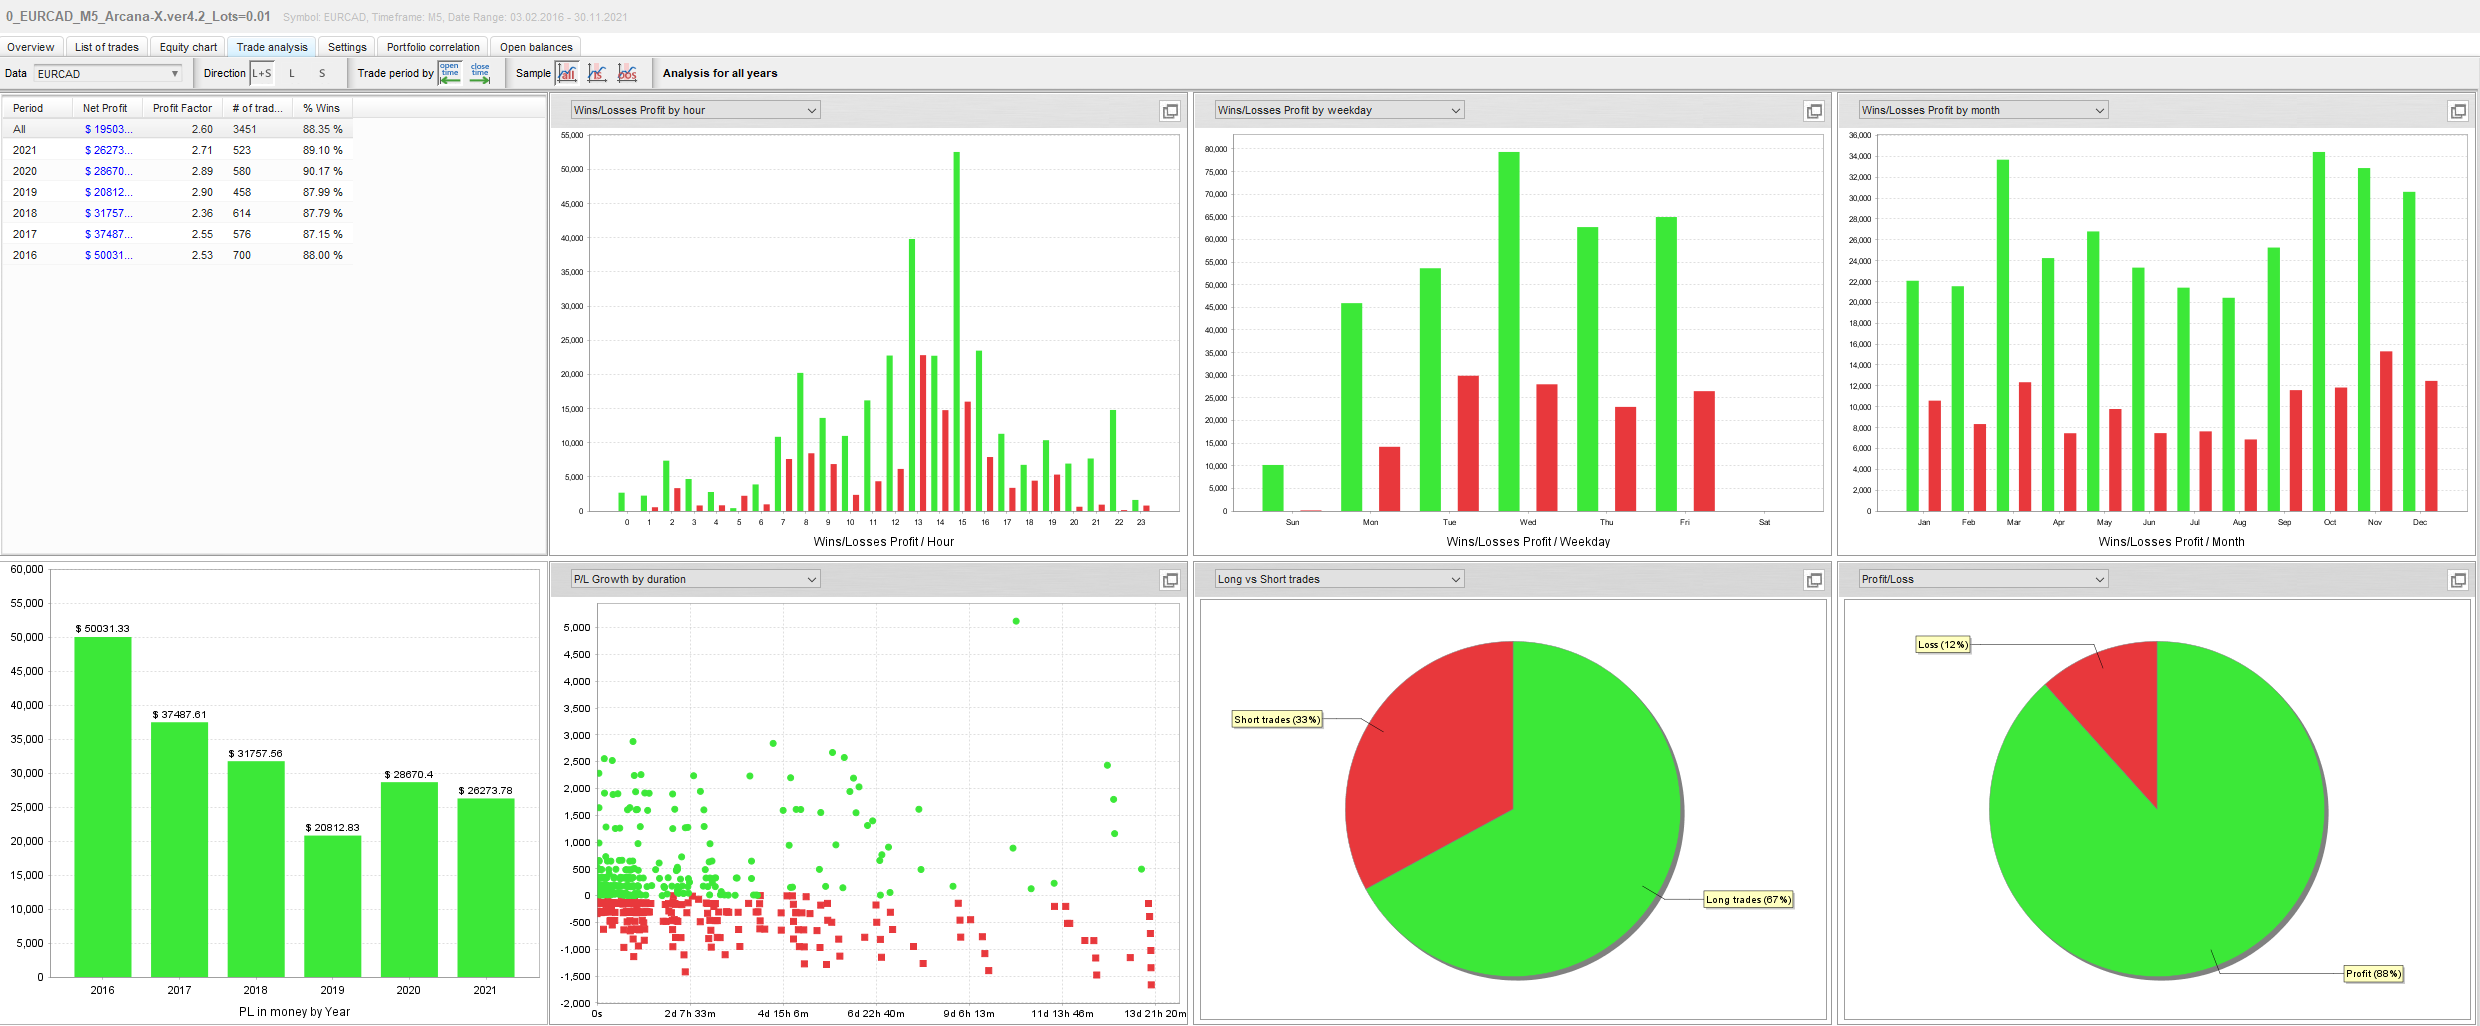Open the Long vs Short trades dropdown
Screen dimensions: 2480x1026
coord(1339,579)
